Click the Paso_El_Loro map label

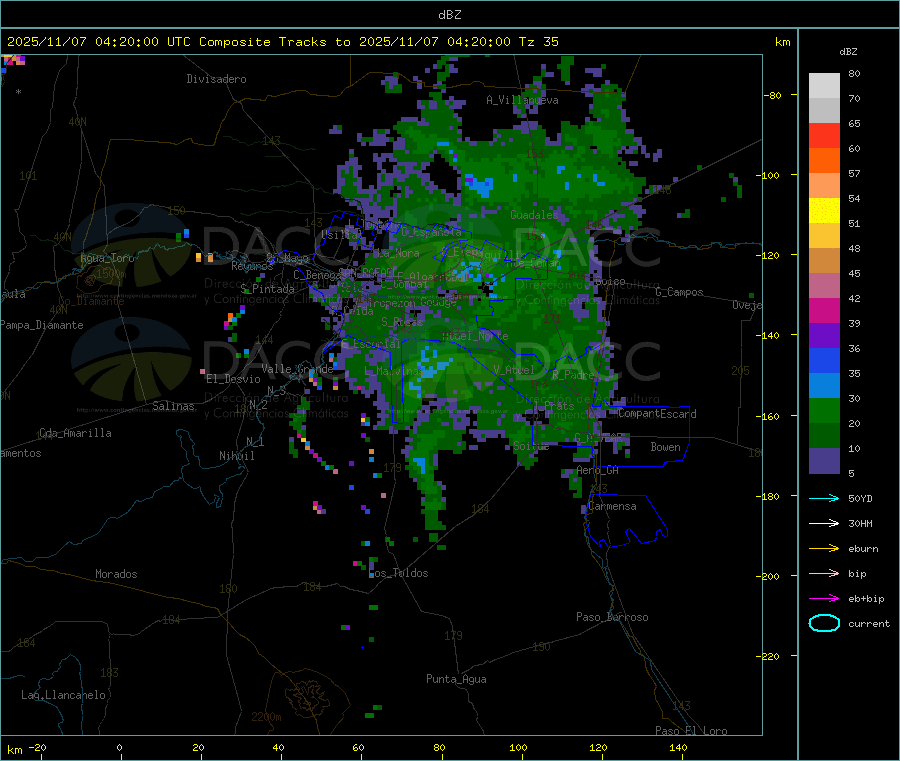[692, 730]
